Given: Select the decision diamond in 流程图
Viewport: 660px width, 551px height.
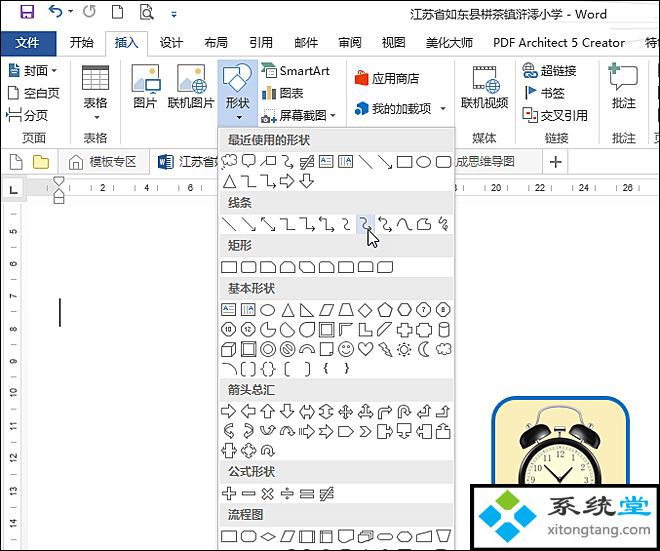Looking at the screenshot, I should point(268,537).
